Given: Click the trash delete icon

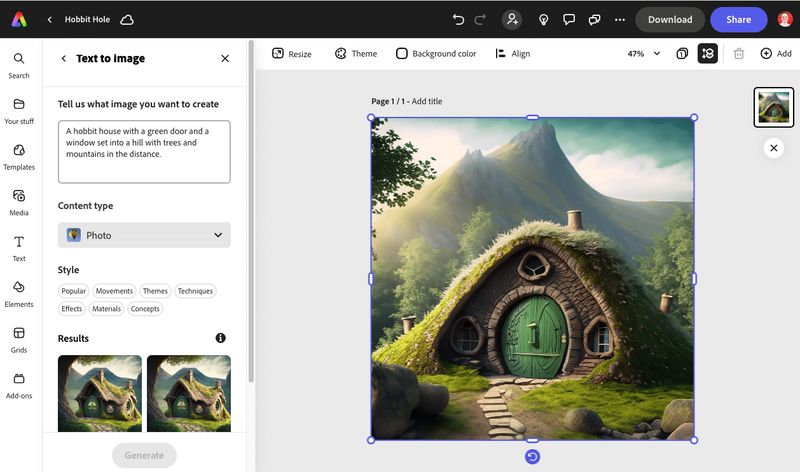Looking at the screenshot, I should click(738, 54).
